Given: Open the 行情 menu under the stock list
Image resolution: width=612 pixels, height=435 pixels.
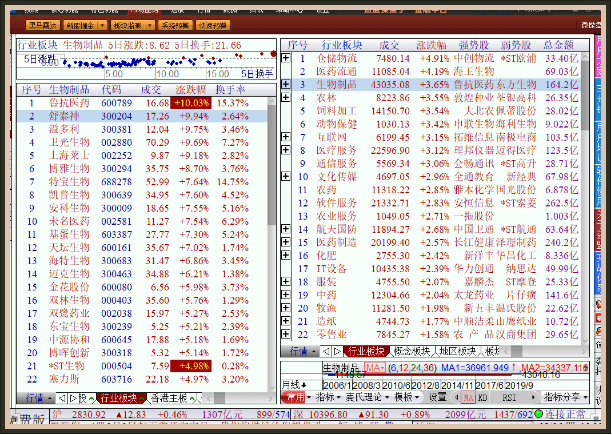Looking at the screenshot, I should click(x=38, y=398).
